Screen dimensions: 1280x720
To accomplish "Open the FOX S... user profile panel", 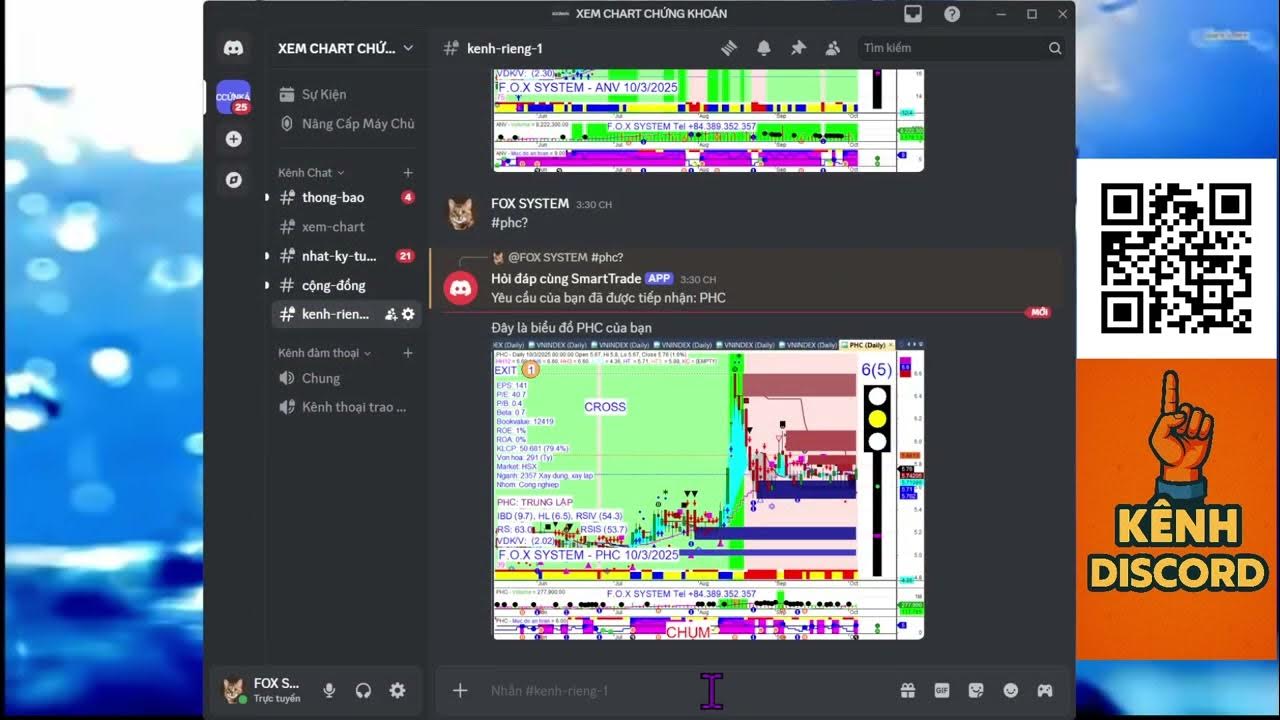I will [x=263, y=690].
